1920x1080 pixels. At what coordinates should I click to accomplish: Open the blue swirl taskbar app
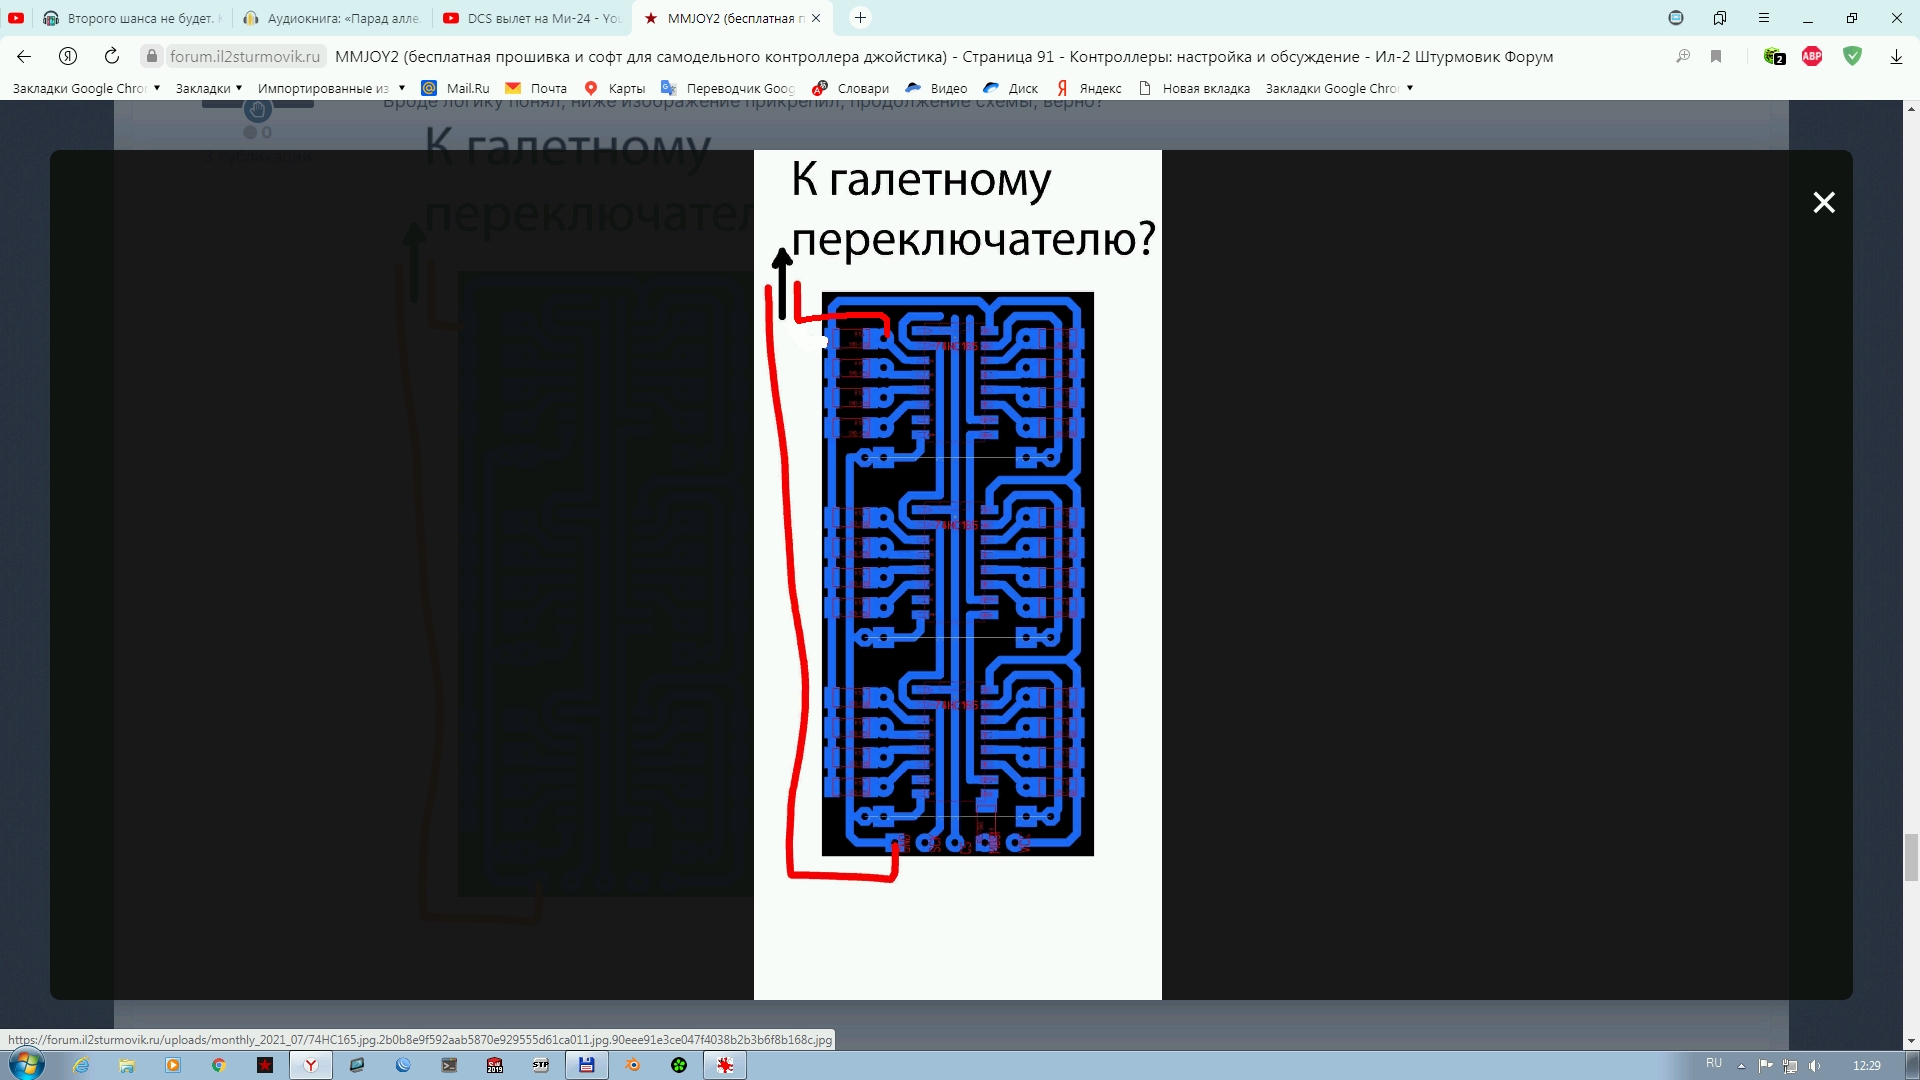click(x=403, y=1065)
